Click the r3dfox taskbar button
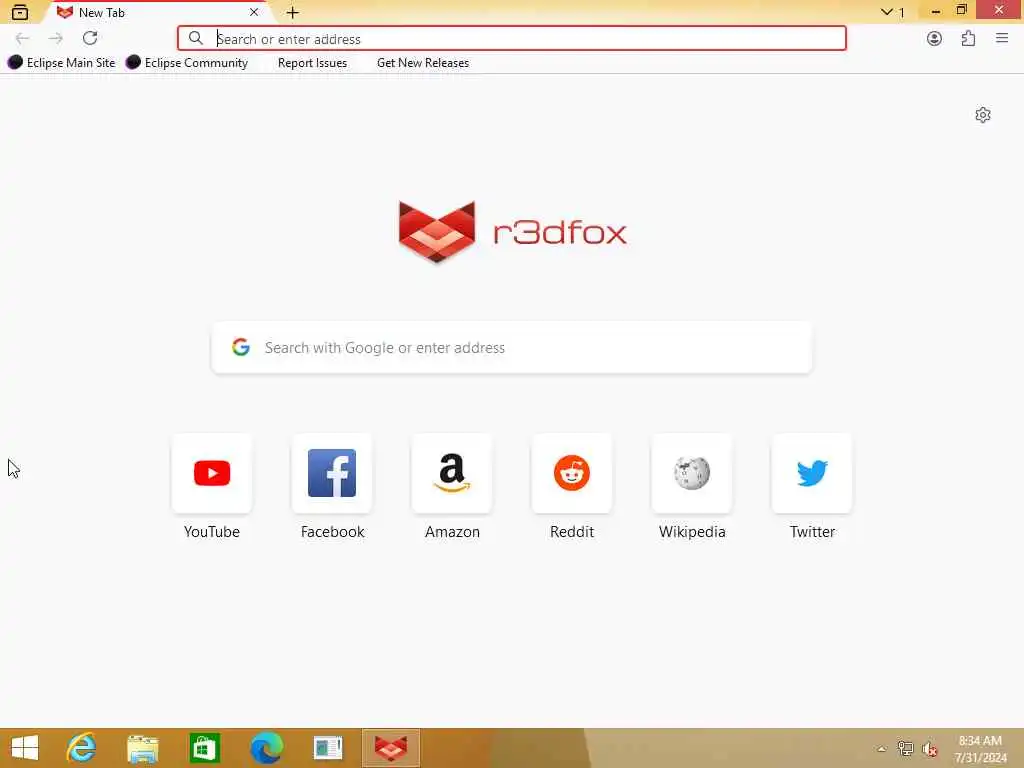Viewport: 1024px width, 768px height. coord(391,748)
